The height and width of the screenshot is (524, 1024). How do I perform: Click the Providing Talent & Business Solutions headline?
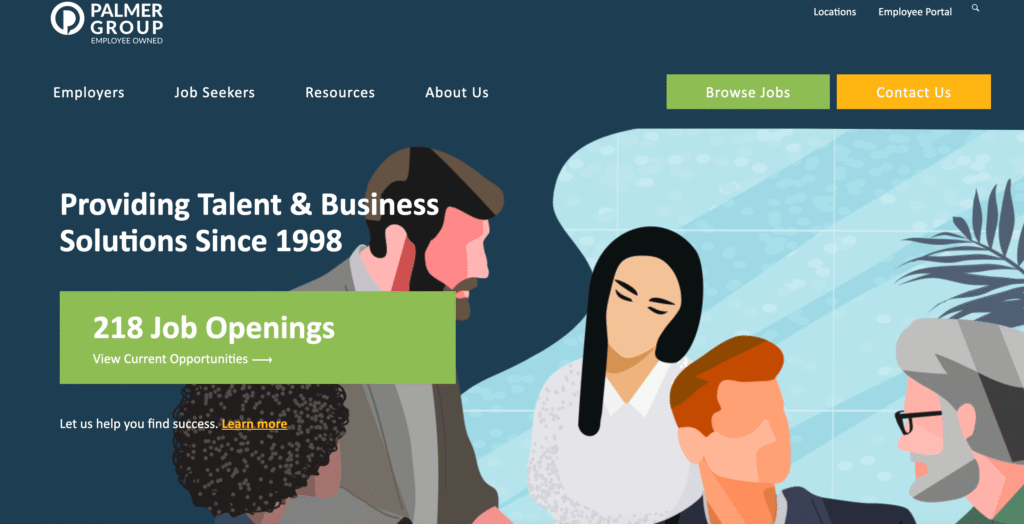pyautogui.click(x=249, y=223)
